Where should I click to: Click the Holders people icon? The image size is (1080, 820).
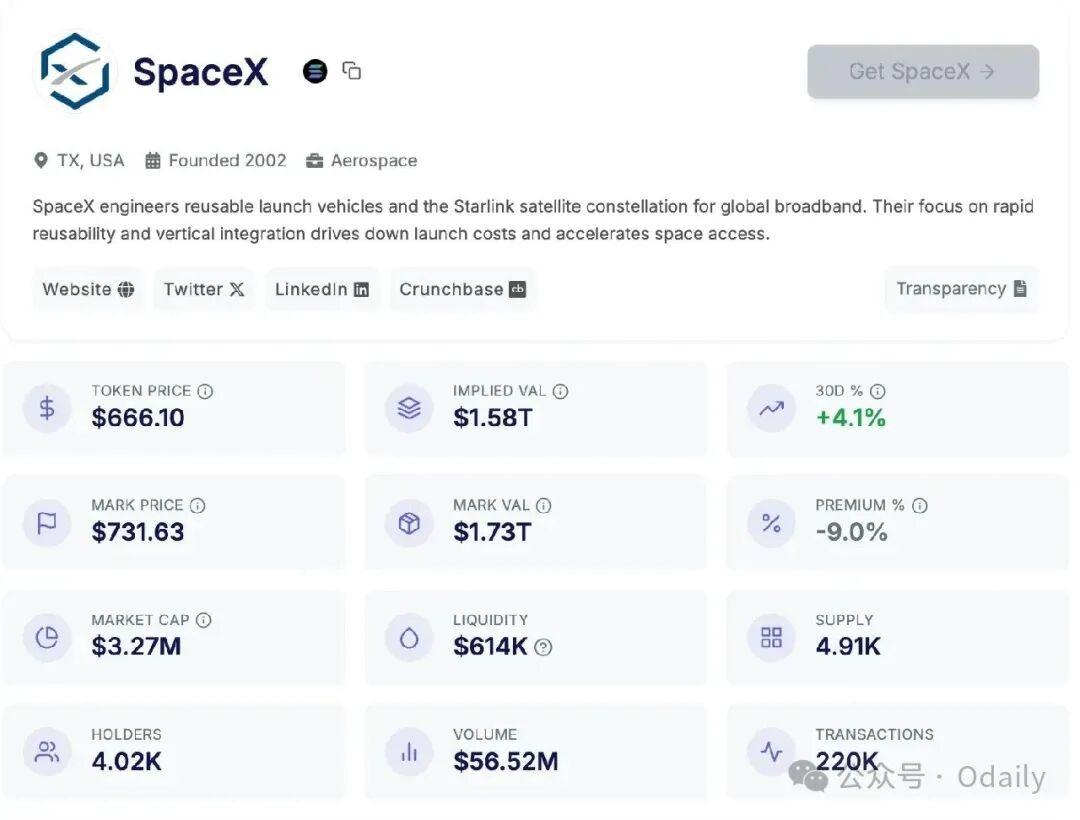47,752
